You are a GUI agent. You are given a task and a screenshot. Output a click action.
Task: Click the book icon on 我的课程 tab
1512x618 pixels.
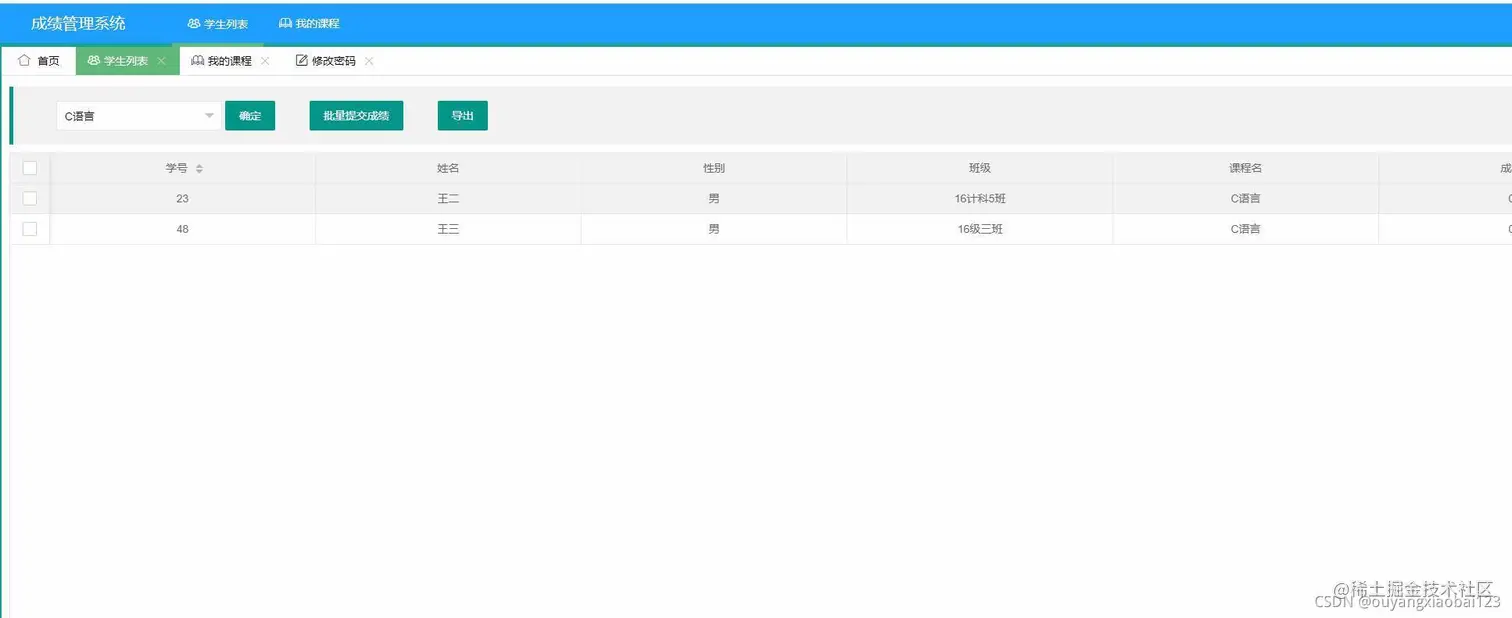197,61
